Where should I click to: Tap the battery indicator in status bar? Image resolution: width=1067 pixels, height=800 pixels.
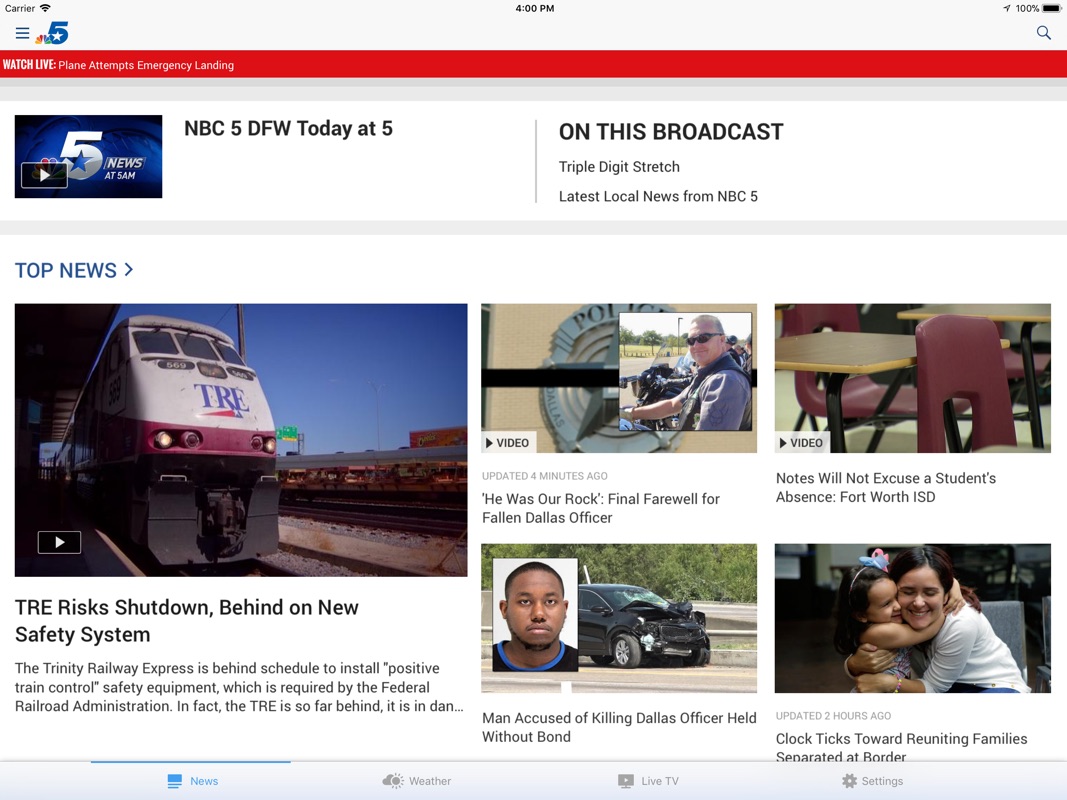point(1051,8)
